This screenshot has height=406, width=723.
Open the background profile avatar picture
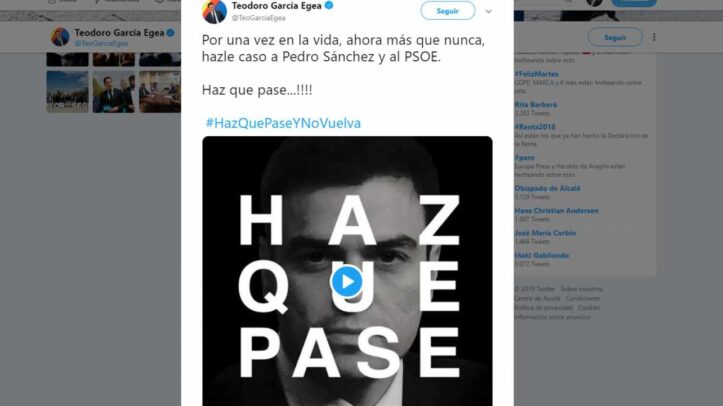click(60, 37)
